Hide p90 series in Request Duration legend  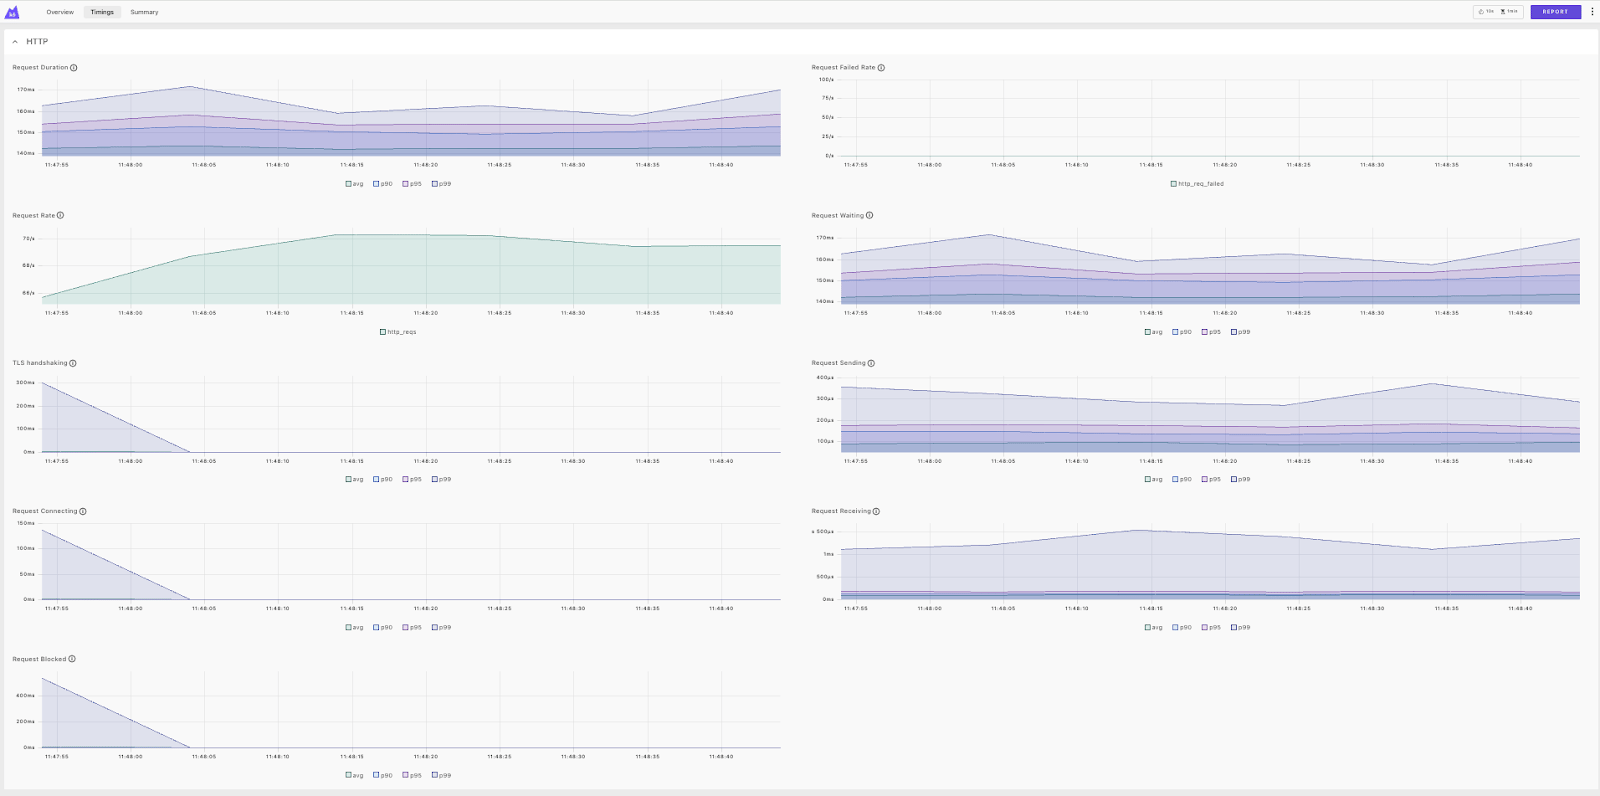[383, 184]
